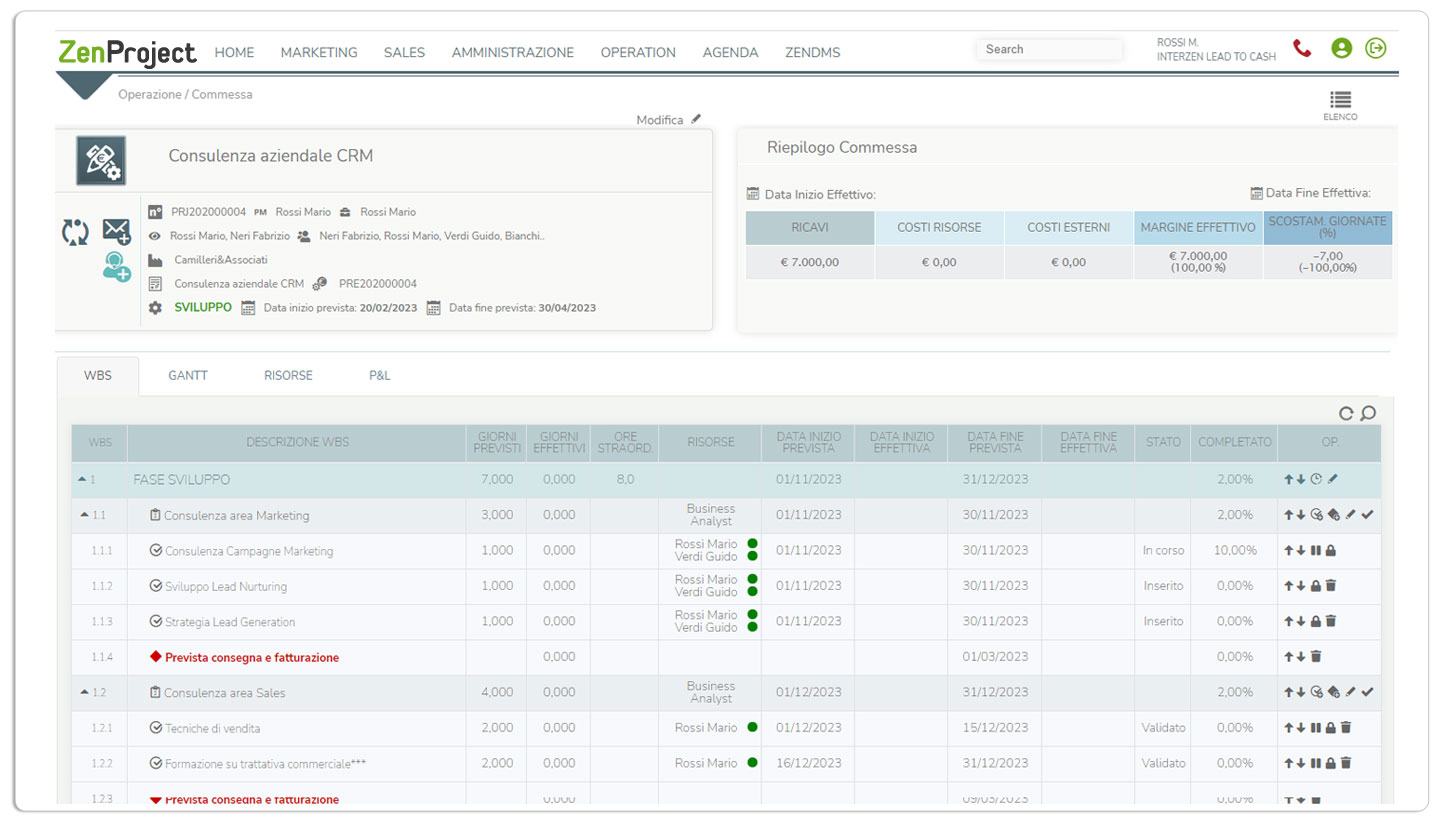Image resolution: width=1445 pixels, height=822 pixels.
Task: Open the Elenco list view icon
Action: coord(1340,100)
